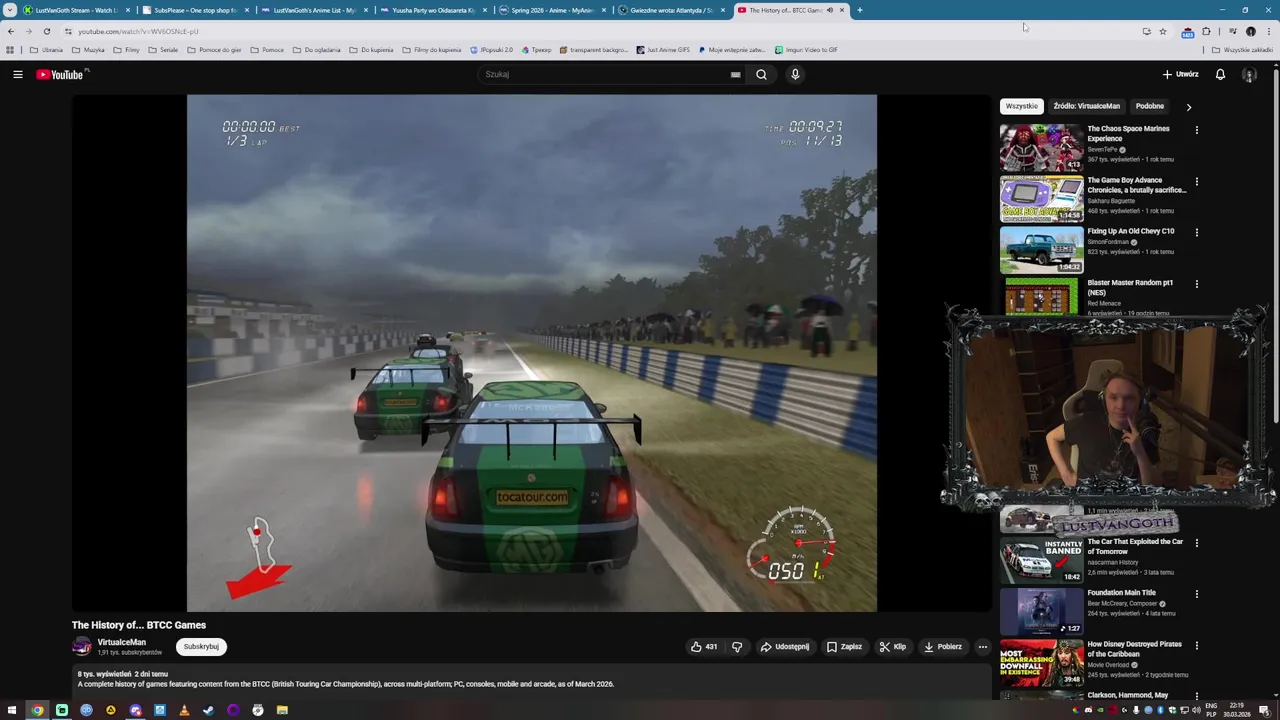Open options for Old Chevy C10 video
1280x720 pixels.
(x=1196, y=233)
